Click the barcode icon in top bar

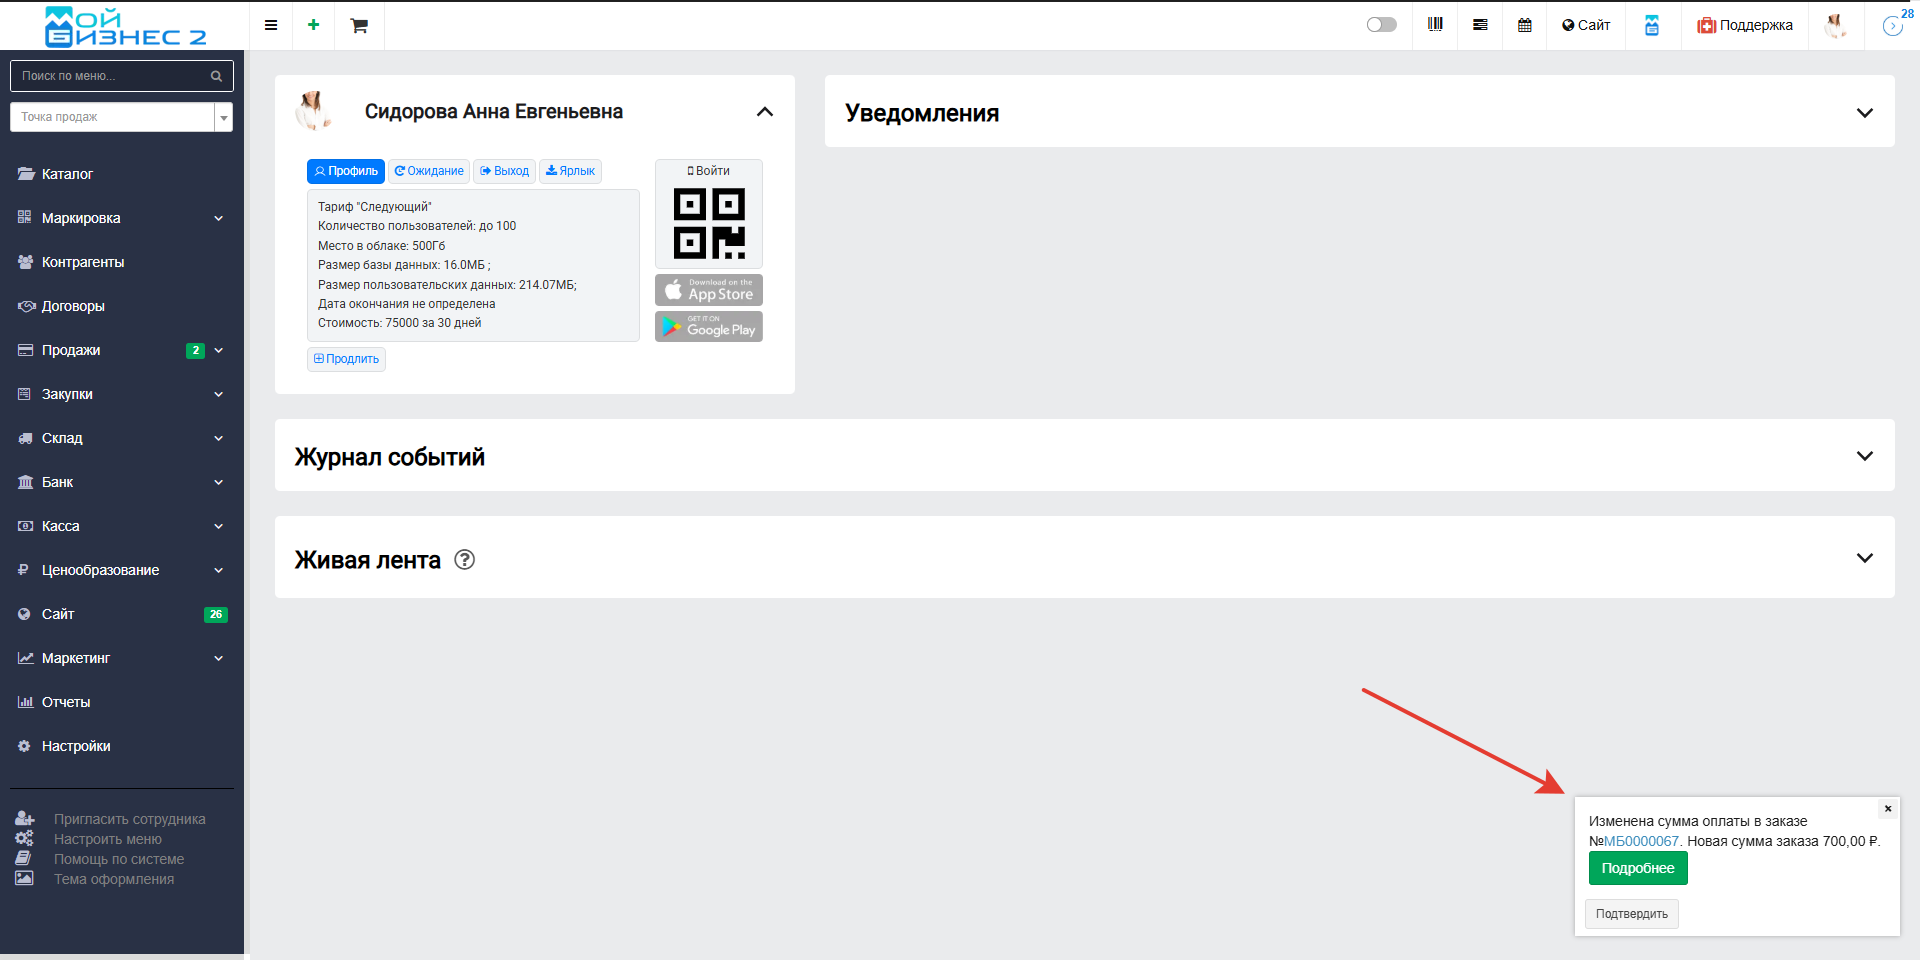[x=1435, y=25]
